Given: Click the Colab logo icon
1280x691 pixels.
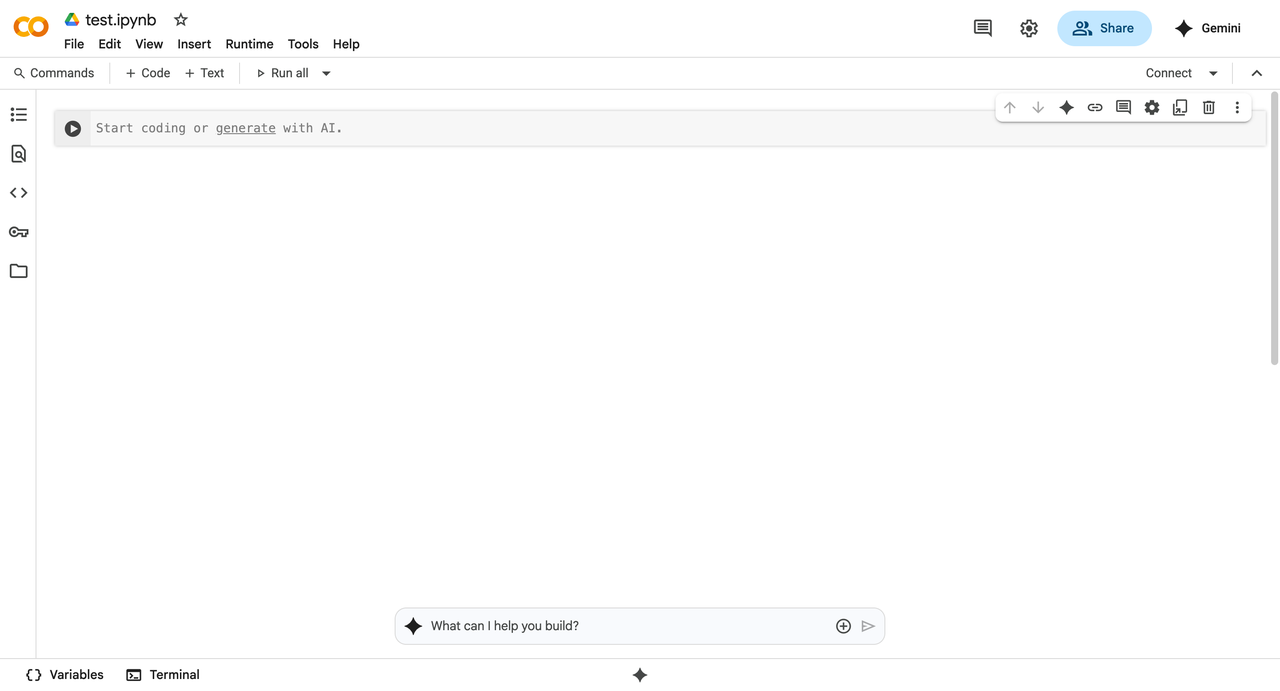Looking at the screenshot, I should tap(31, 28).
